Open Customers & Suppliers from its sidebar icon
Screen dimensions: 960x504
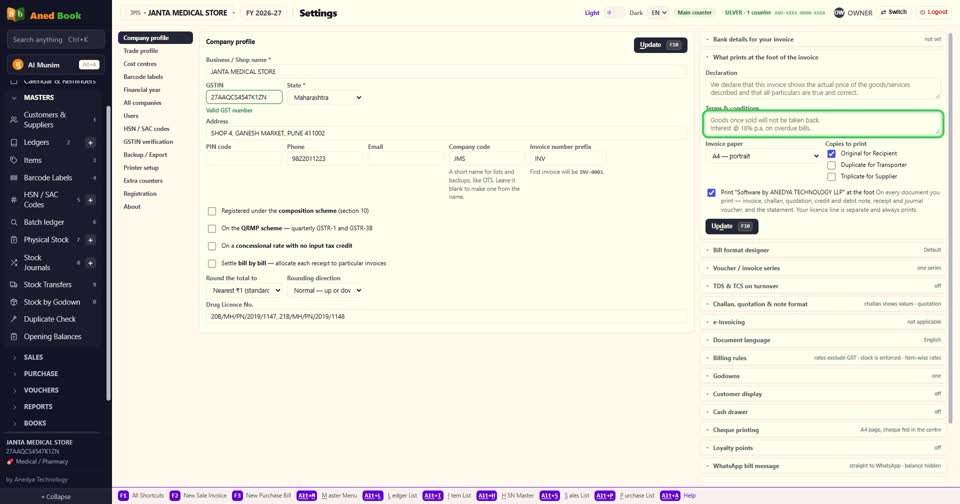pos(13,119)
